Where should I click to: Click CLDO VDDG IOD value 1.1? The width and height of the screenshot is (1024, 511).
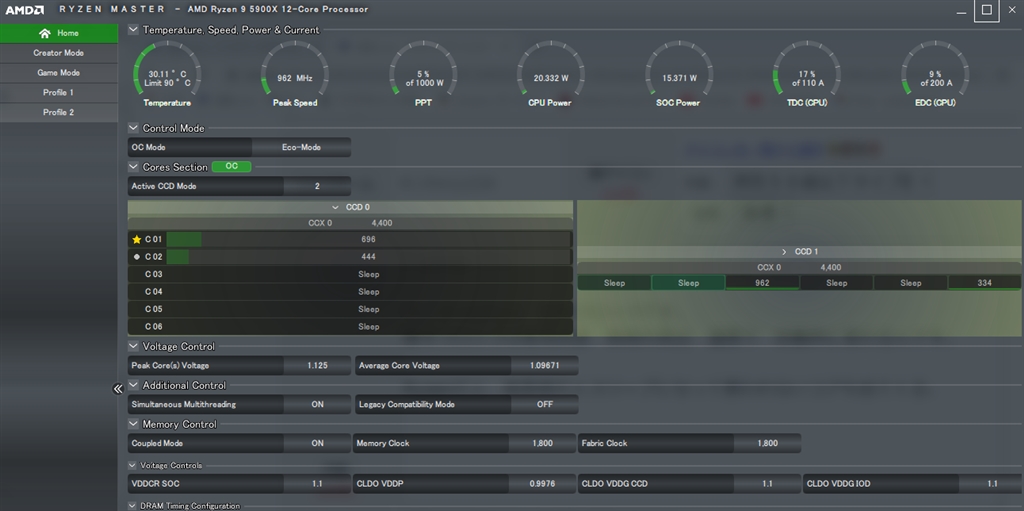click(992, 484)
